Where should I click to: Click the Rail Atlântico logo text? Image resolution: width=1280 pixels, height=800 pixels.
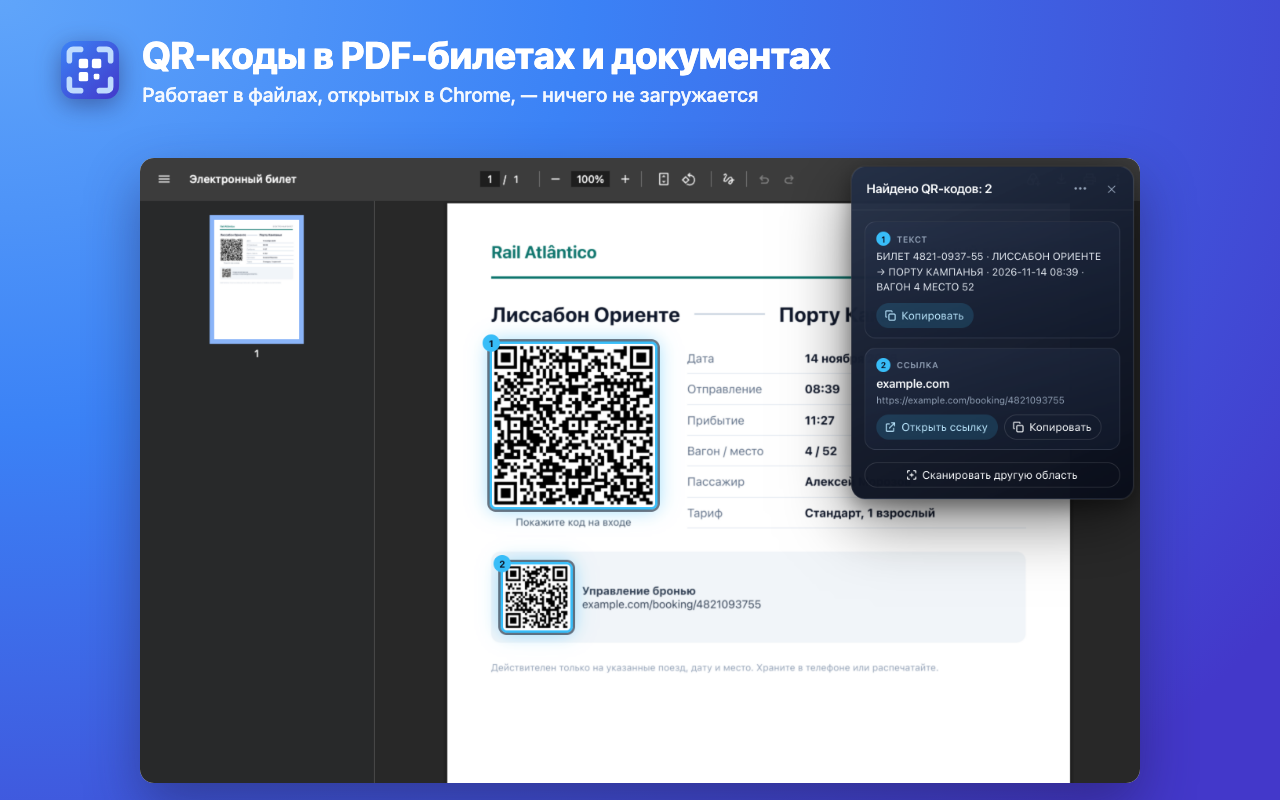[544, 252]
